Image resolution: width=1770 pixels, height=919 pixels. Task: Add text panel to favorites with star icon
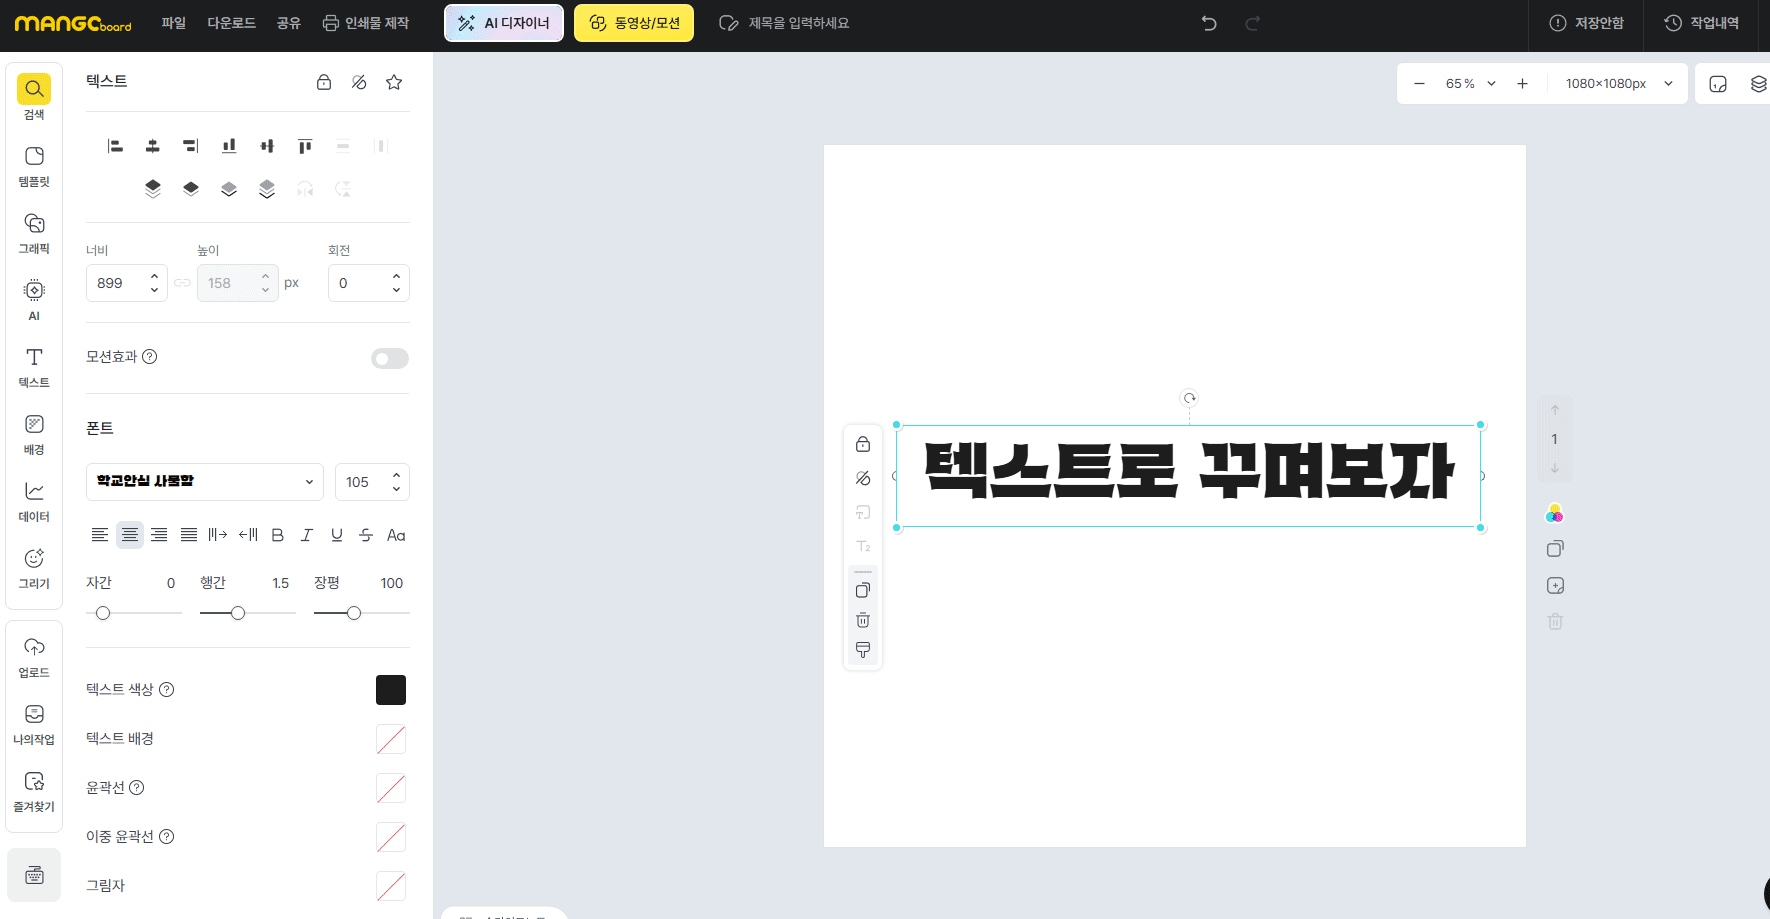coord(394,82)
